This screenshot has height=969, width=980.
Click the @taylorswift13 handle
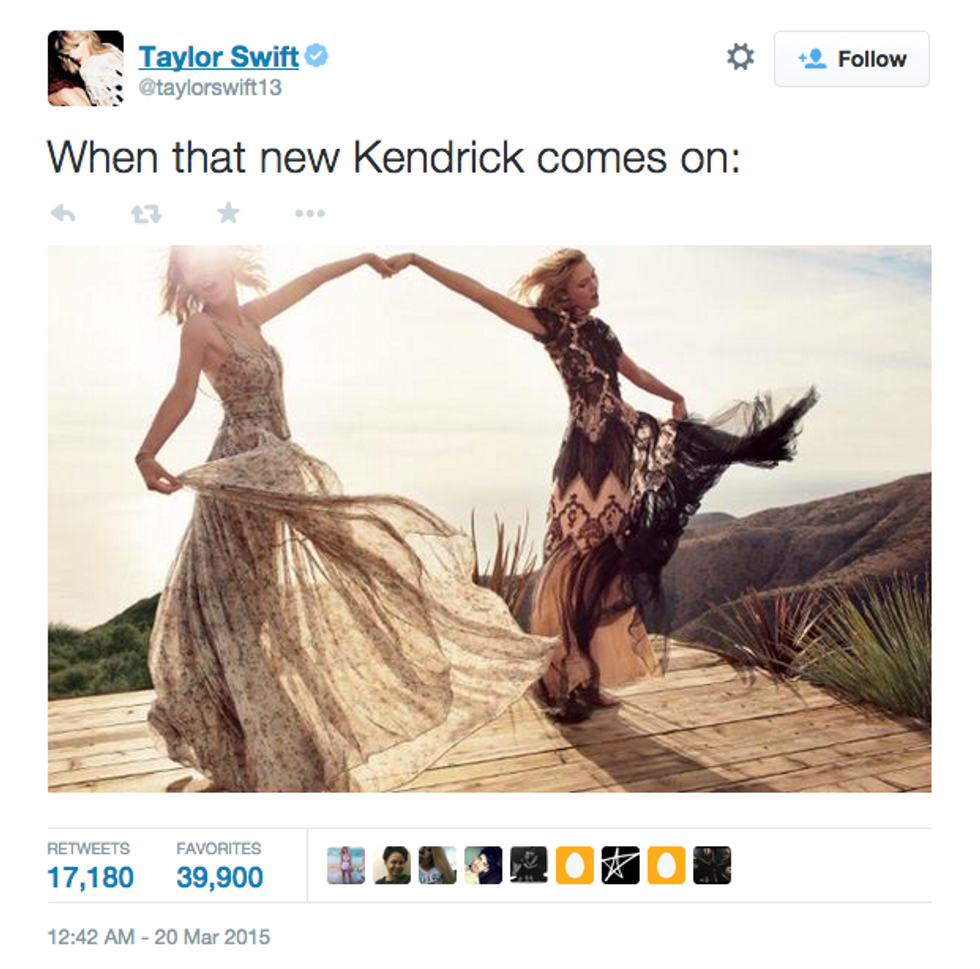click(x=210, y=88)
